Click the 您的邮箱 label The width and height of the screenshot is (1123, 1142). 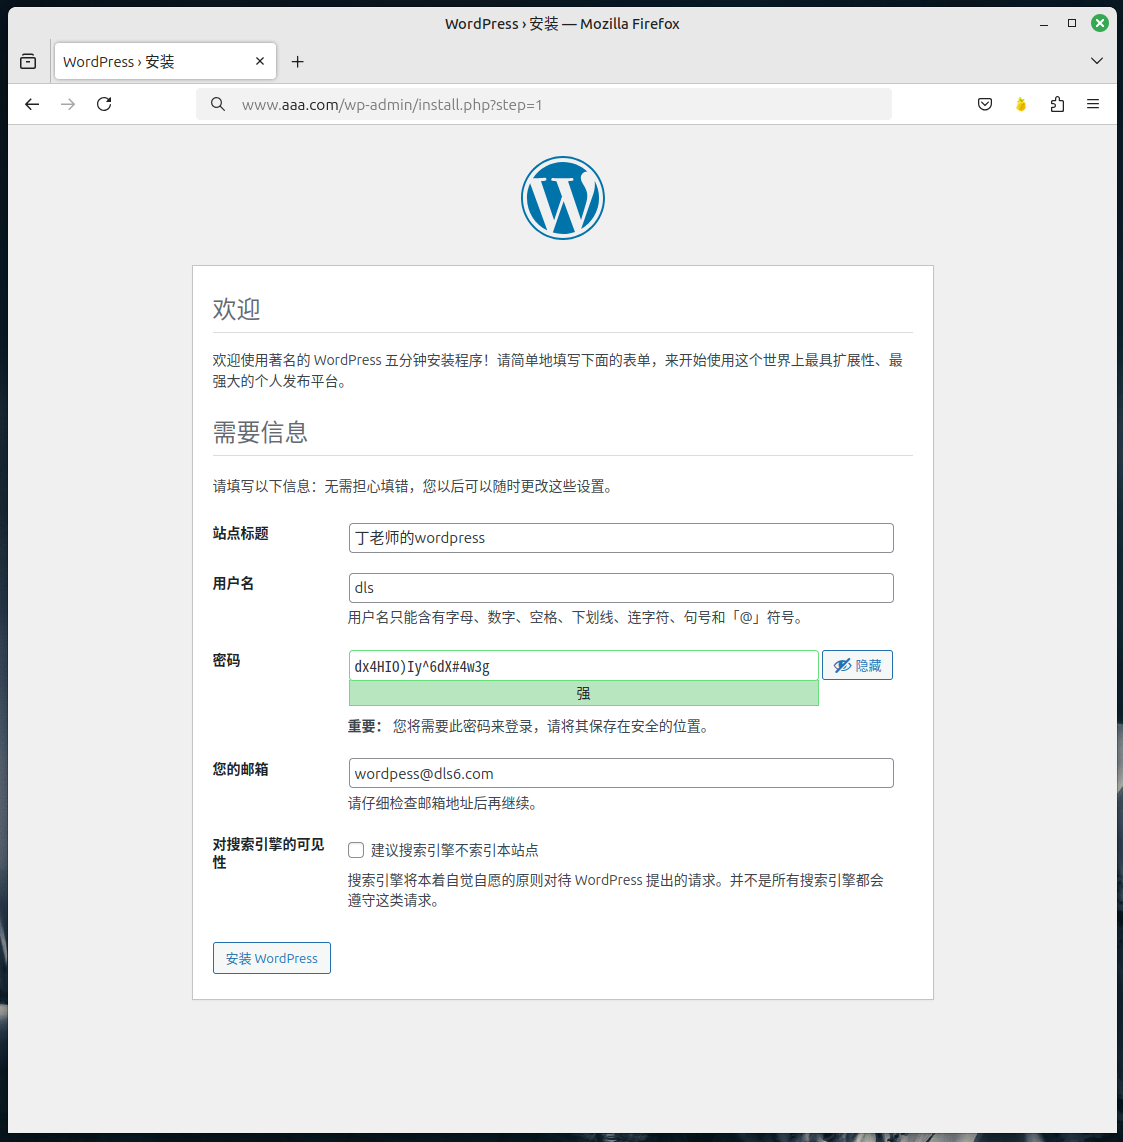240,769
